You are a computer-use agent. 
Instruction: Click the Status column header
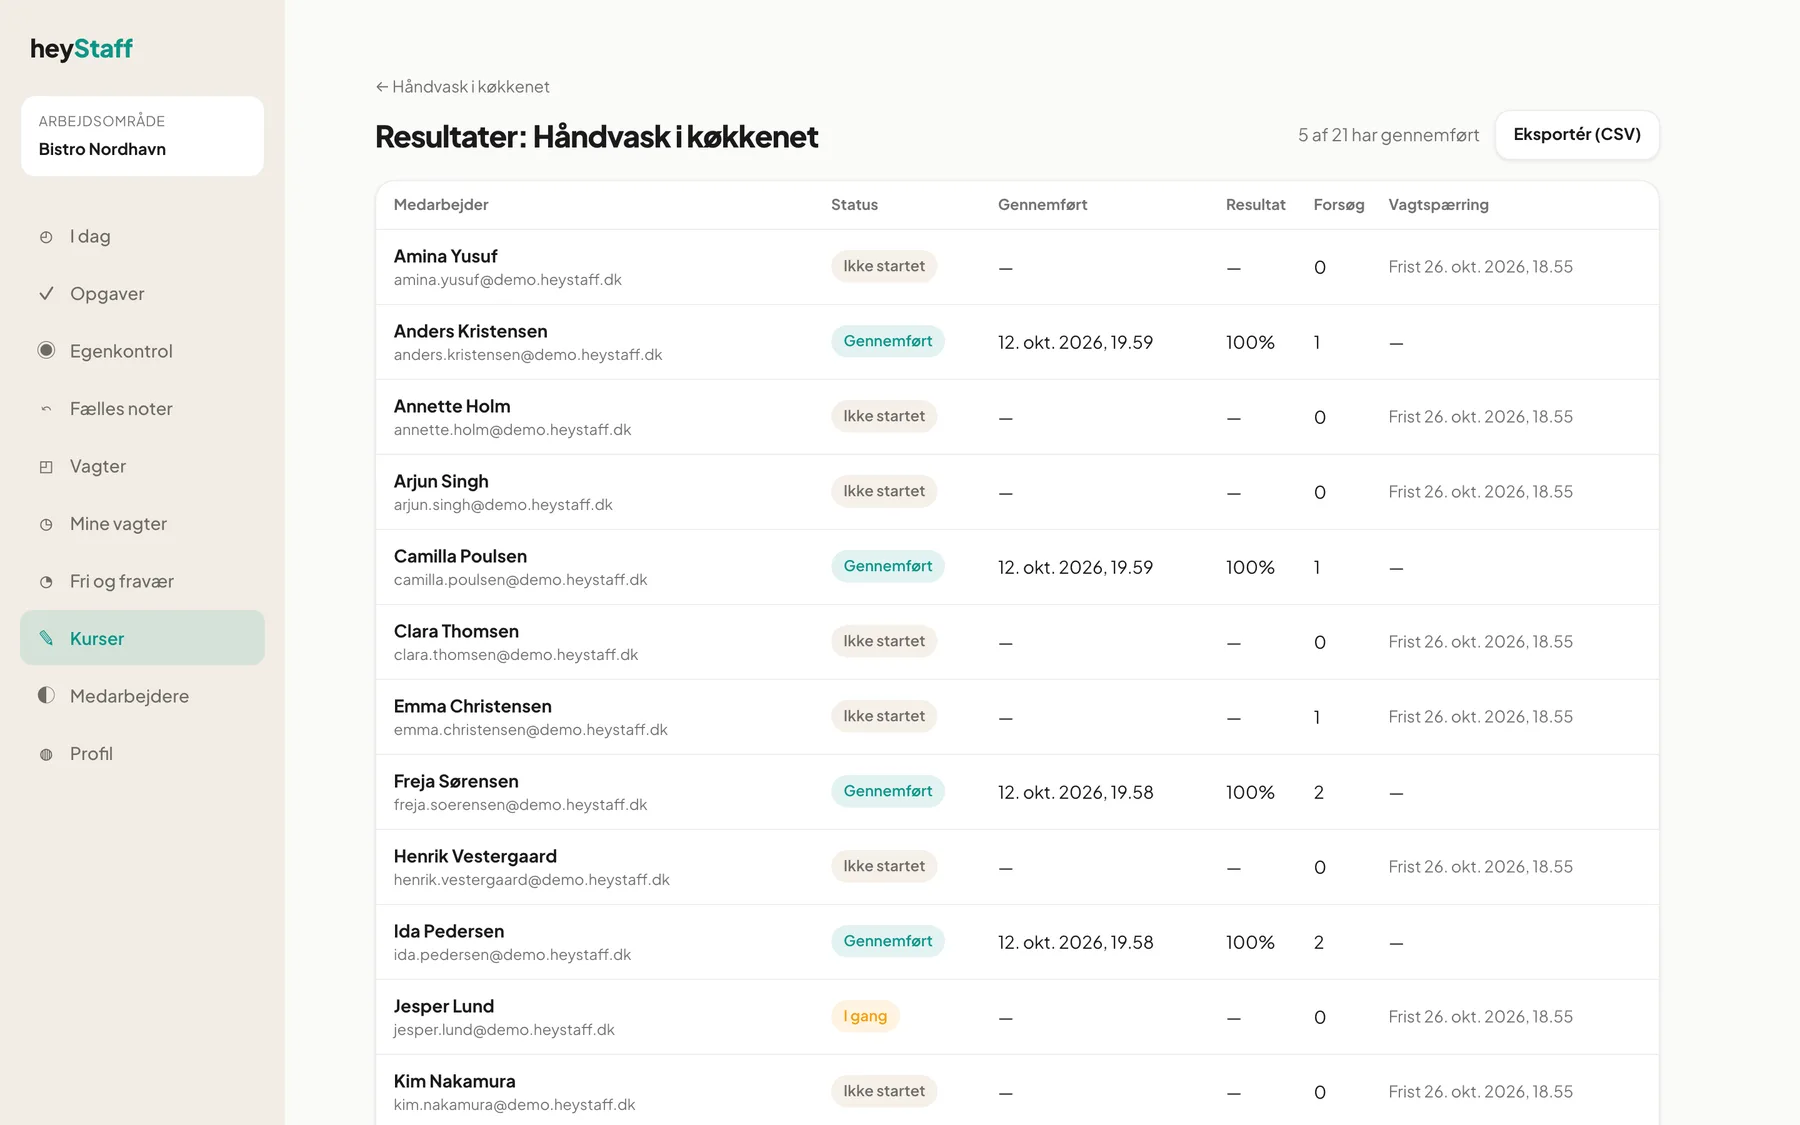854,205
